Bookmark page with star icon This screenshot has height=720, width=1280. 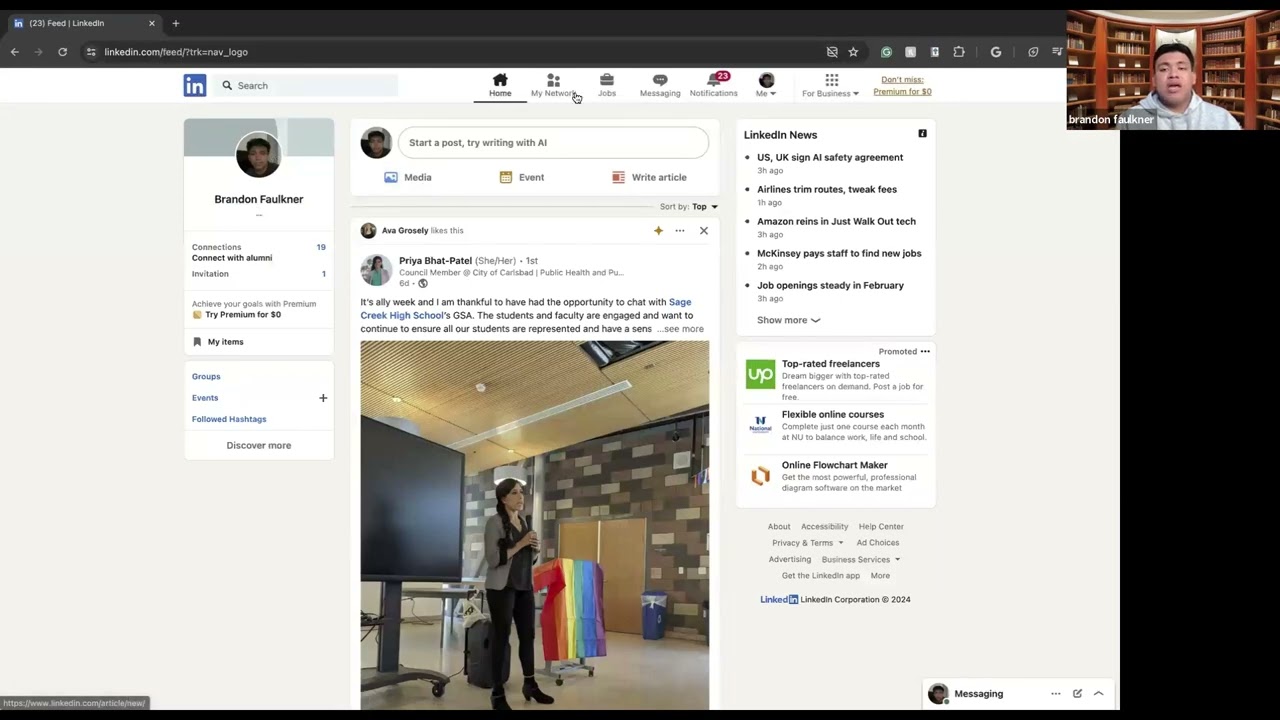click(x=853, y=52)
